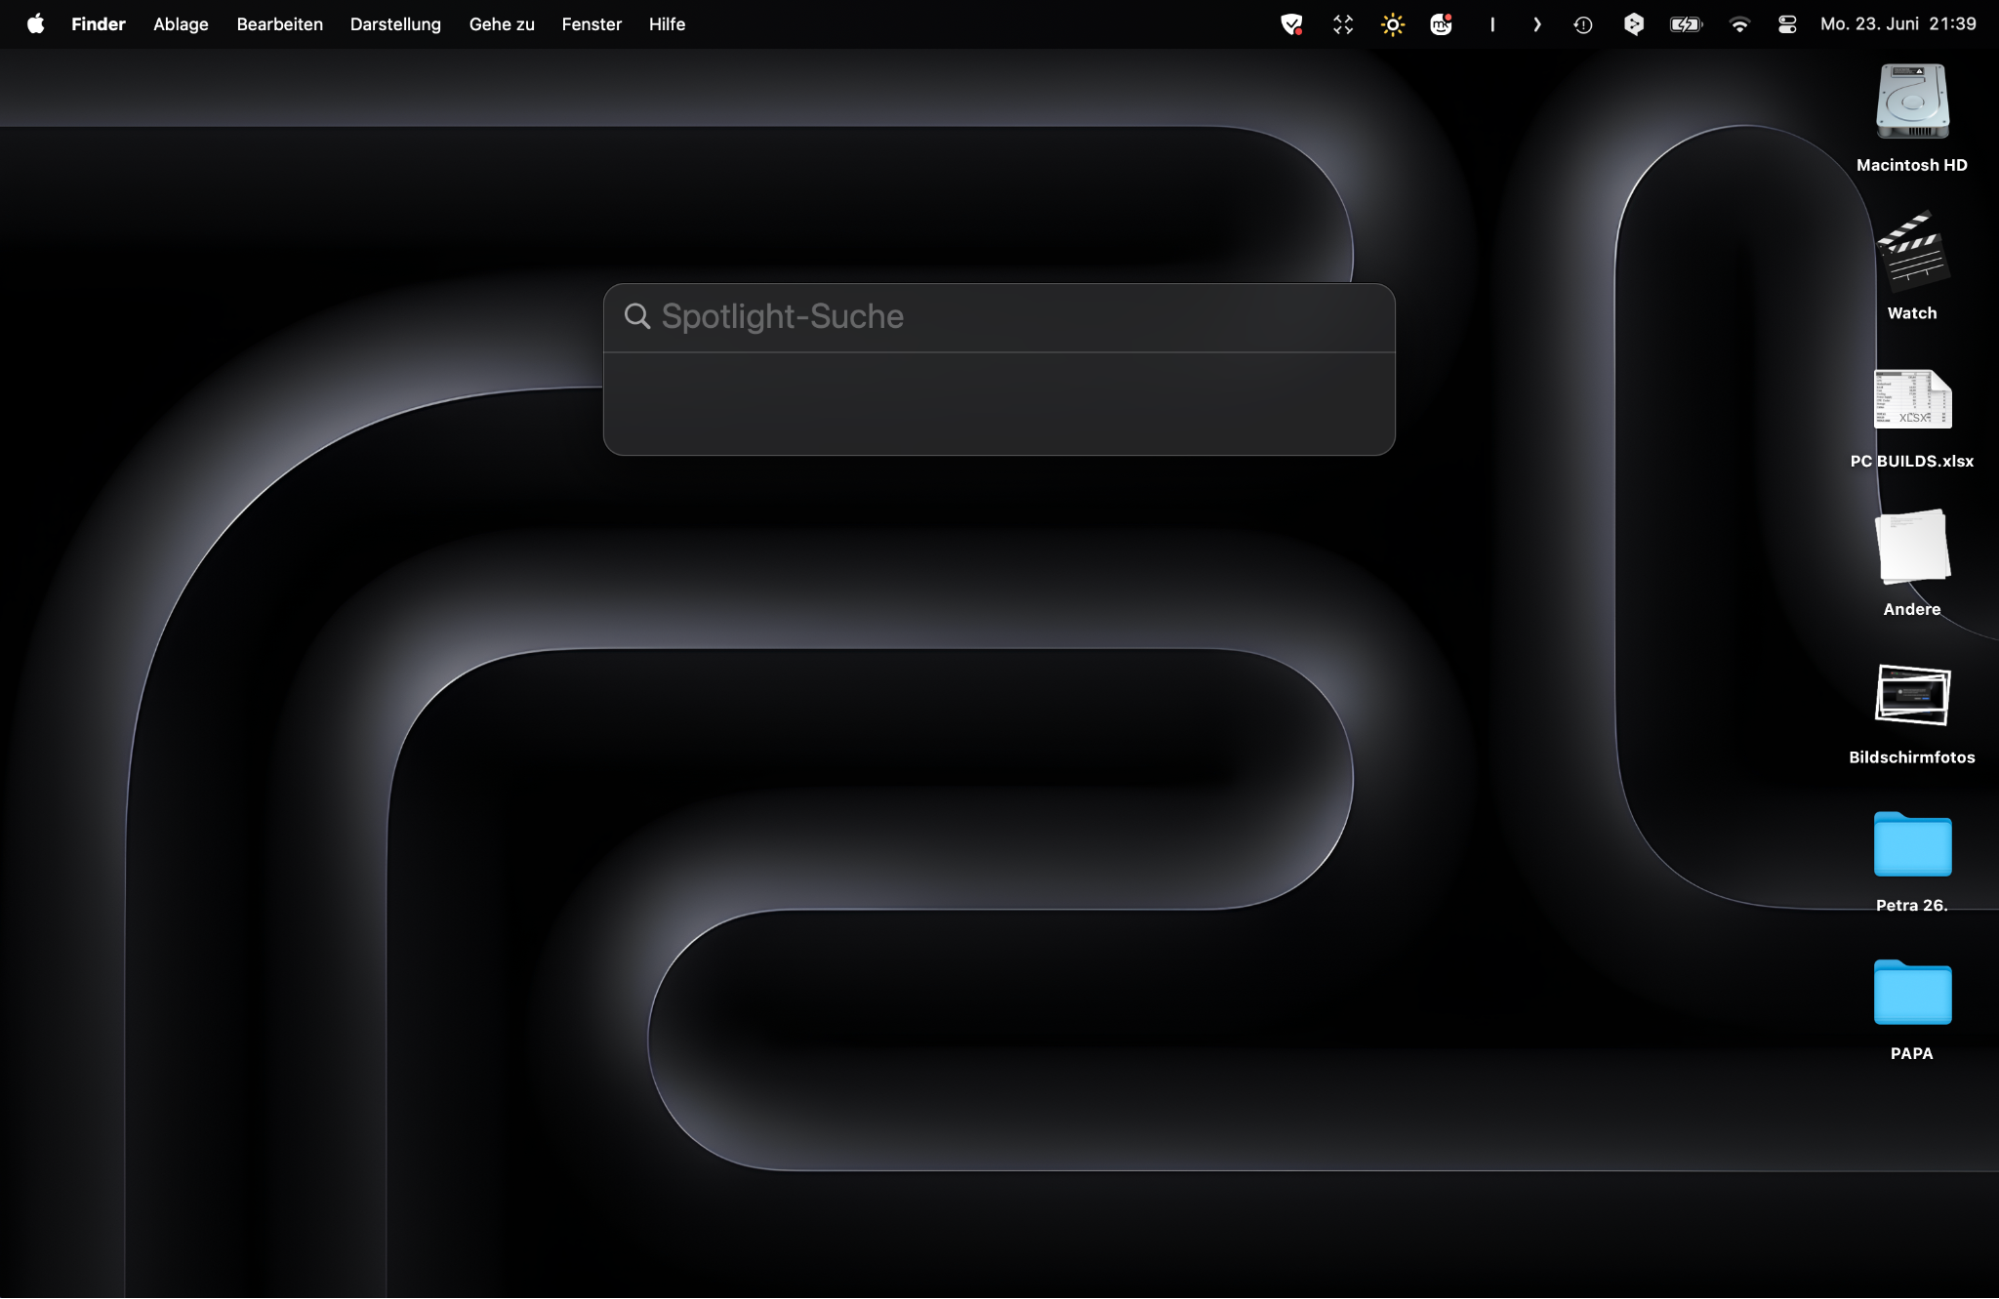This screenshot has height=1299, width=1999.
Task: Open Control Center toggles icon
Action: coord(1787,24)
